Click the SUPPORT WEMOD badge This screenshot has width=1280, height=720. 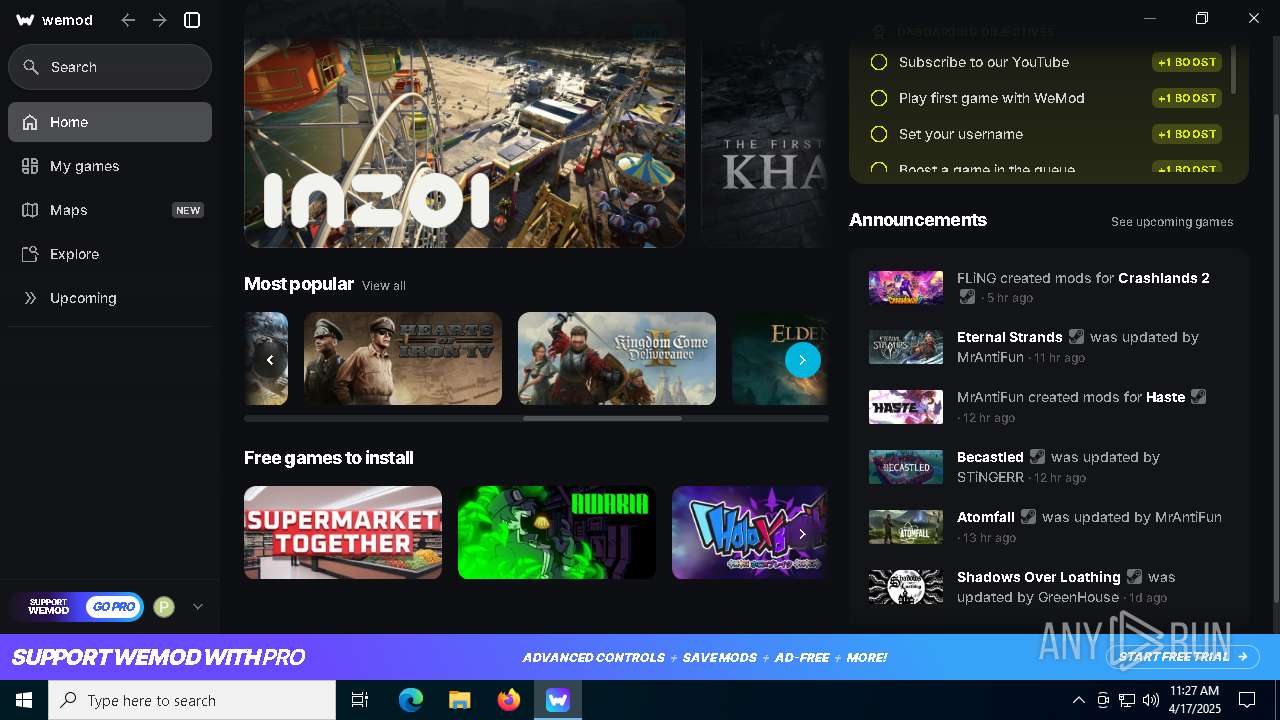pos(48,607)
